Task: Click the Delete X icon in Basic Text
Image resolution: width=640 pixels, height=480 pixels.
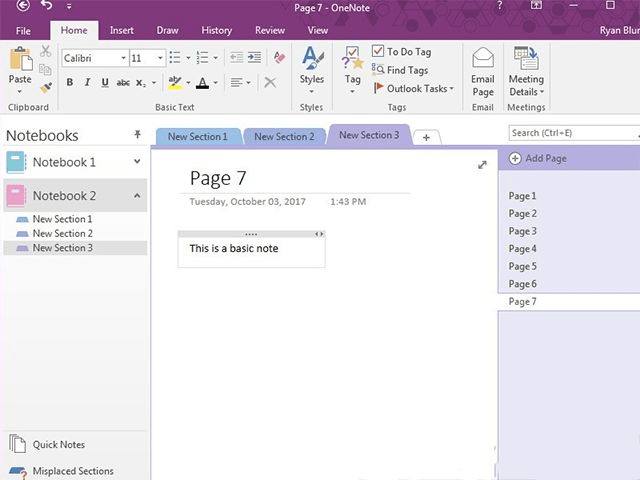Action: pyautogui.click(x=270, y=82)
